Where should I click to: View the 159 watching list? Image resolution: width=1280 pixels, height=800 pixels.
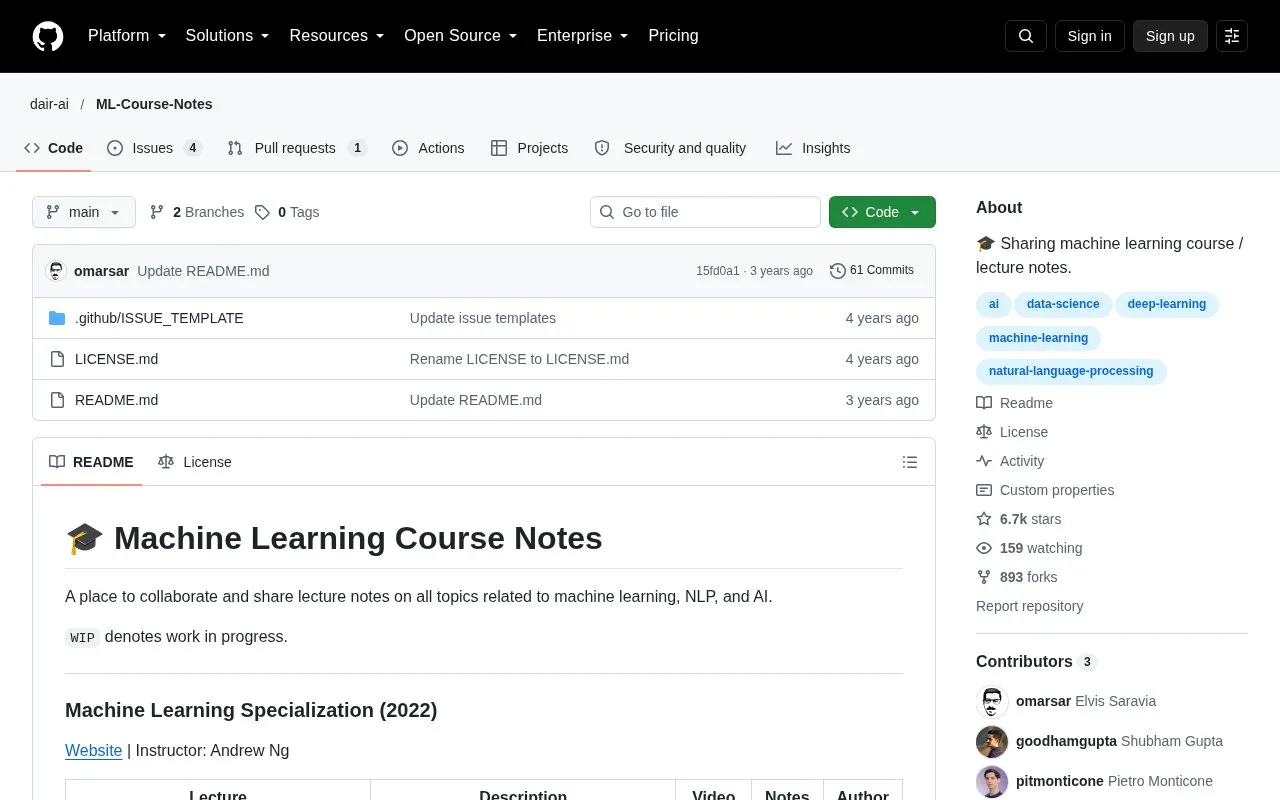coord(1029,548)
